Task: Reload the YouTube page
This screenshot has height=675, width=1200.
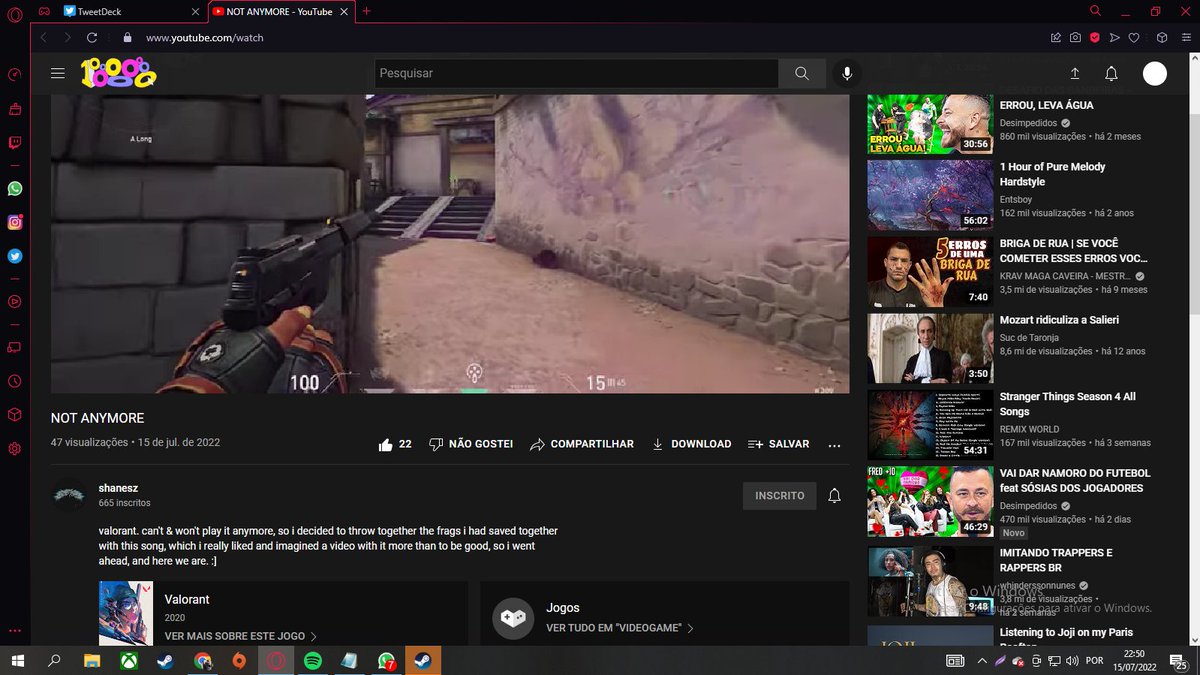Action: [92, 38]
